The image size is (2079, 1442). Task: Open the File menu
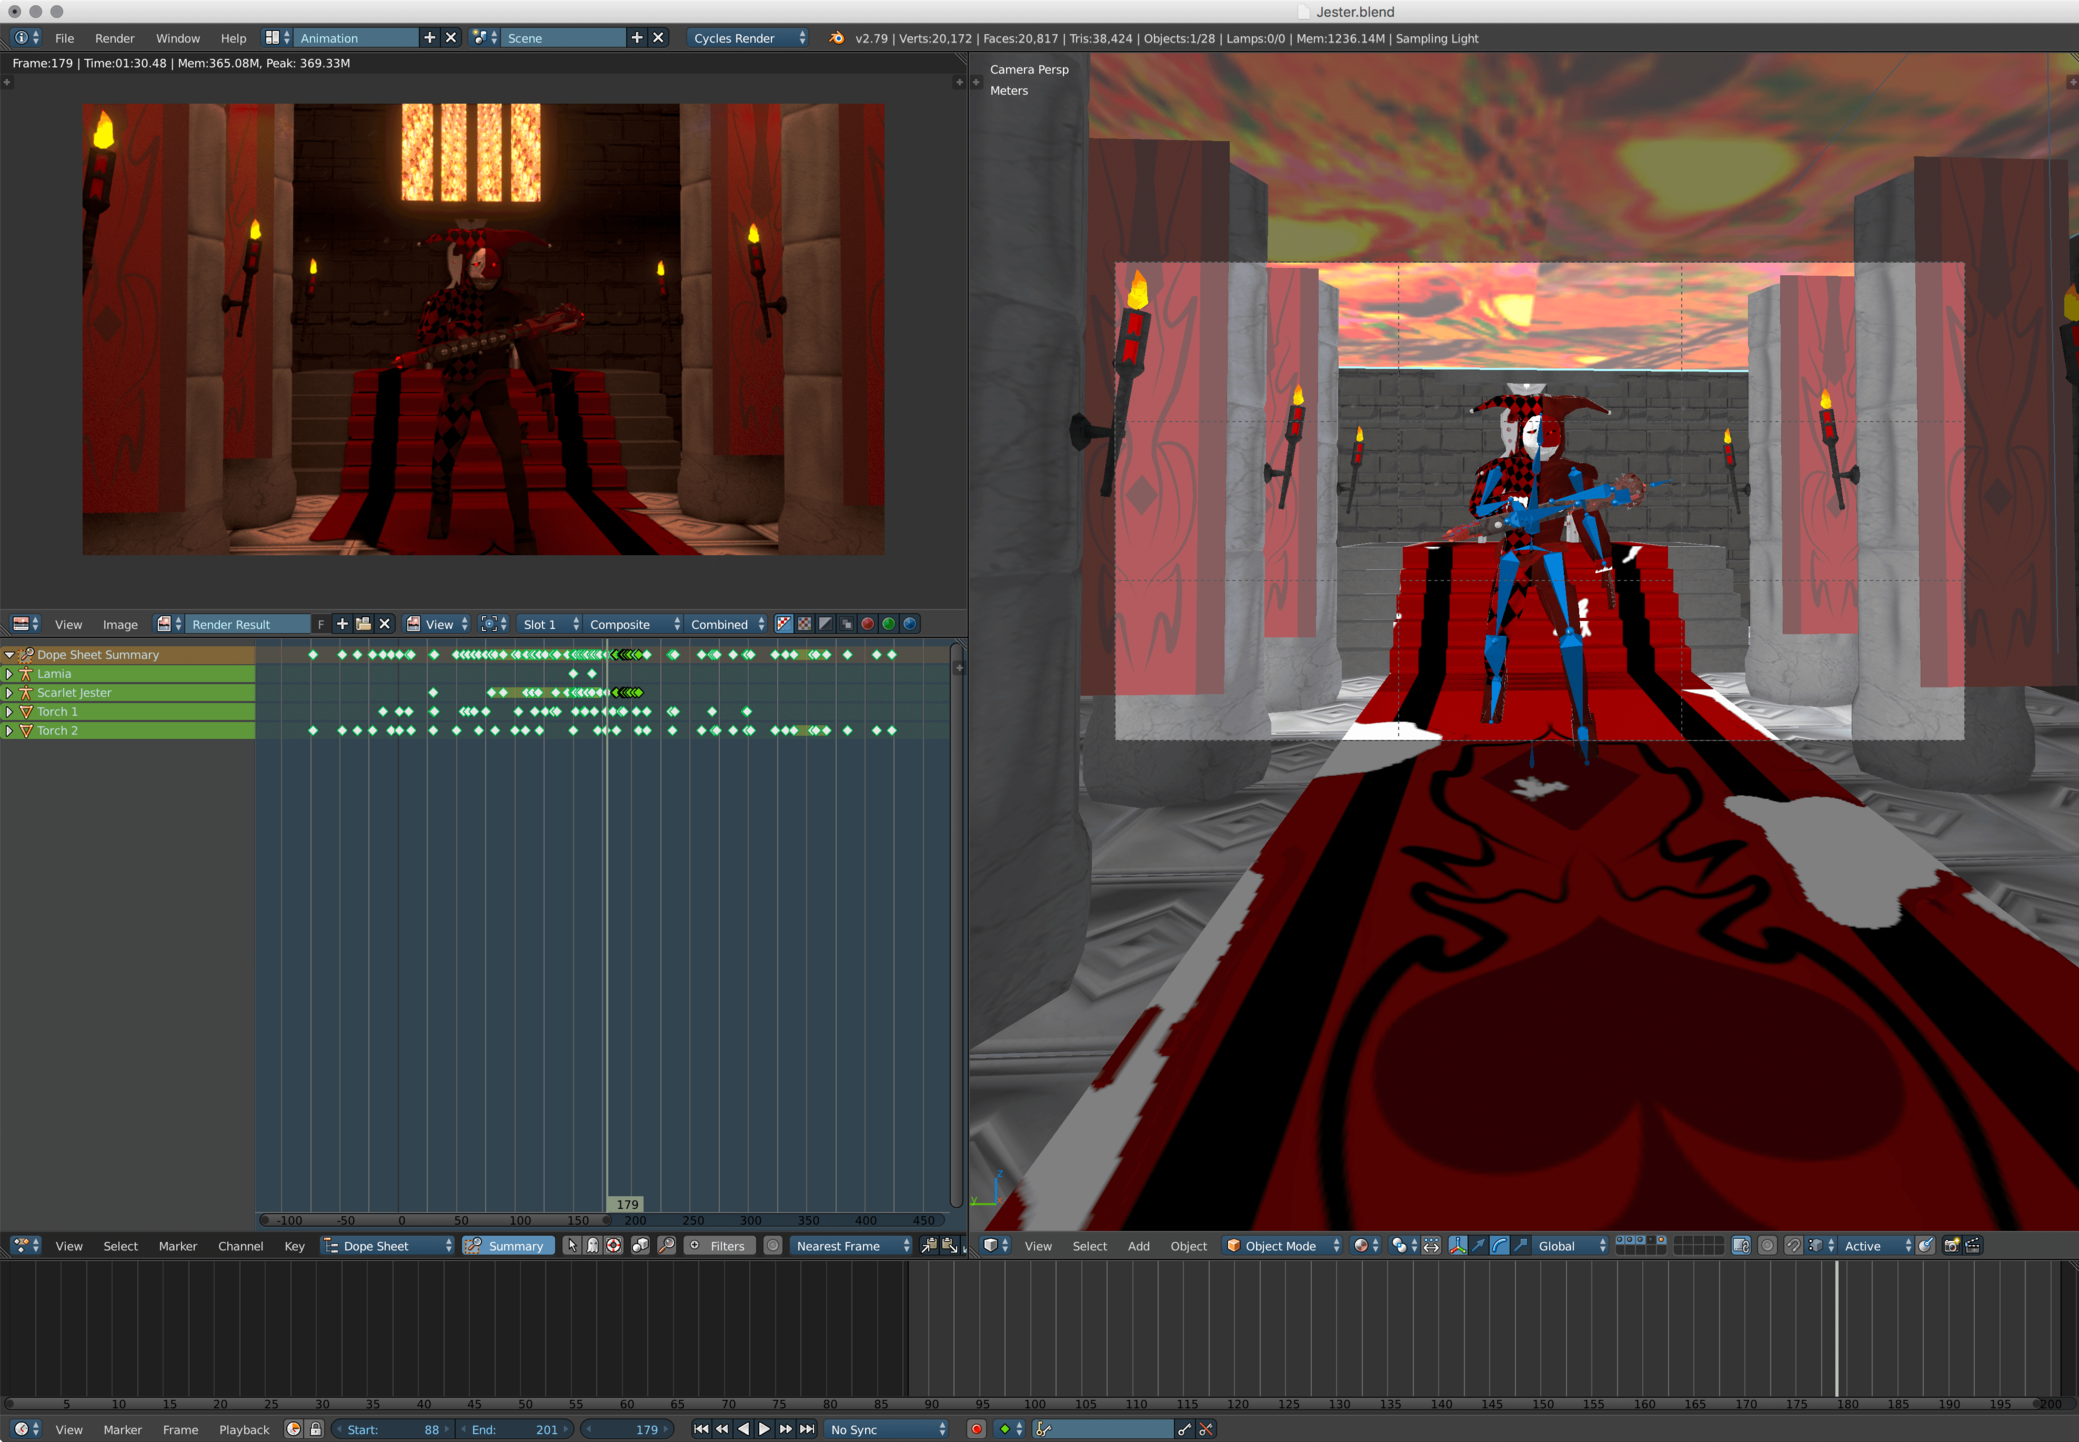click(x=64, y=38)
